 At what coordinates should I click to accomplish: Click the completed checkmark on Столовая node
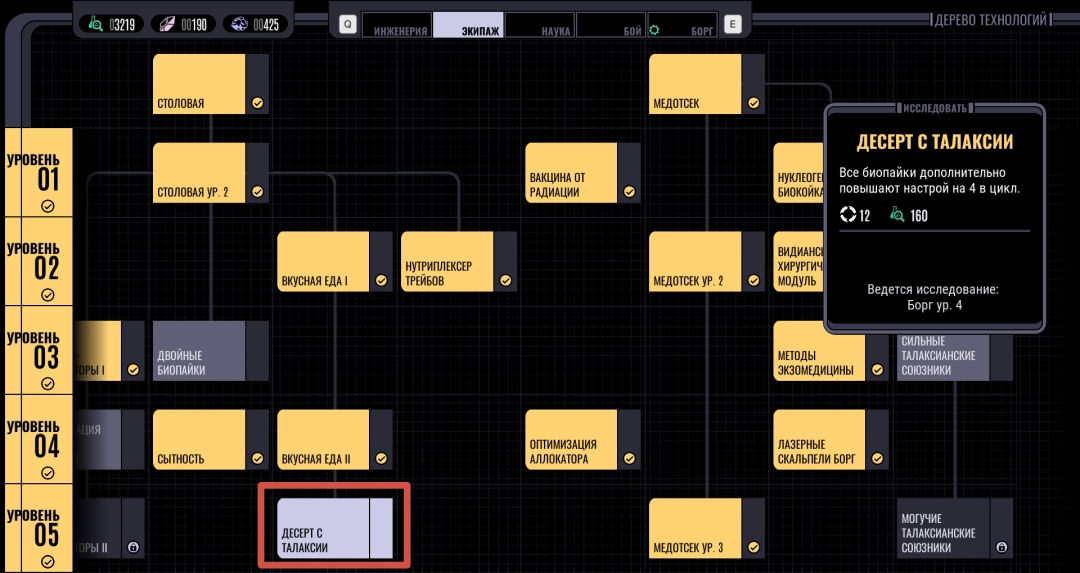(x=257, y=103)
